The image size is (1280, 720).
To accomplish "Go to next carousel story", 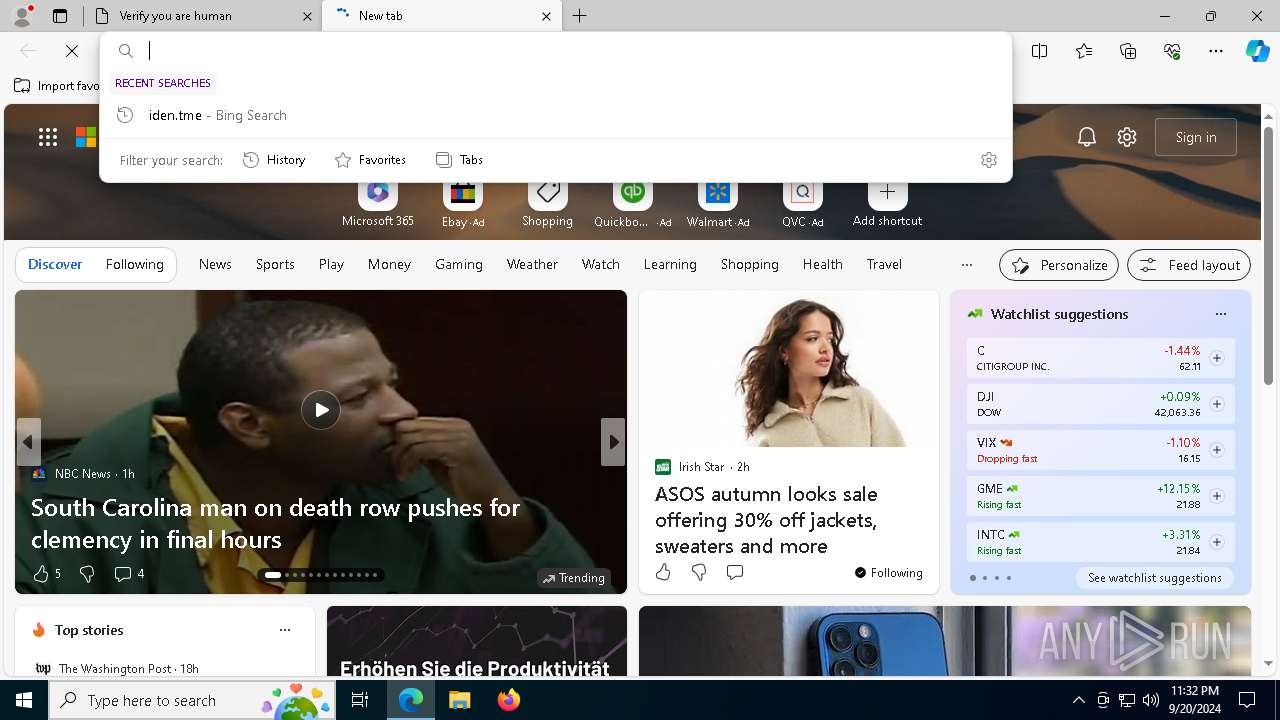I will [613, 442].
